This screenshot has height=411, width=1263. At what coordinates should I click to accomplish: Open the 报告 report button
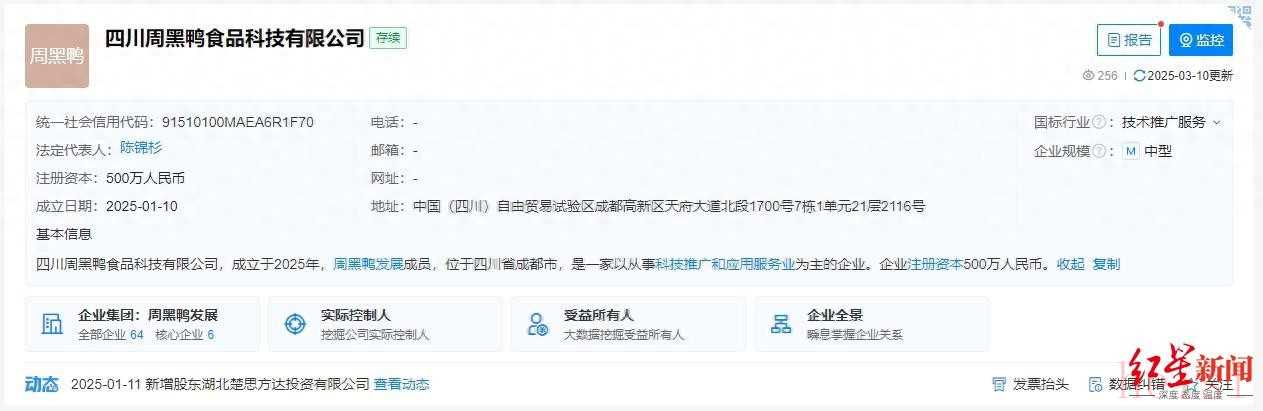(1128, 40)
